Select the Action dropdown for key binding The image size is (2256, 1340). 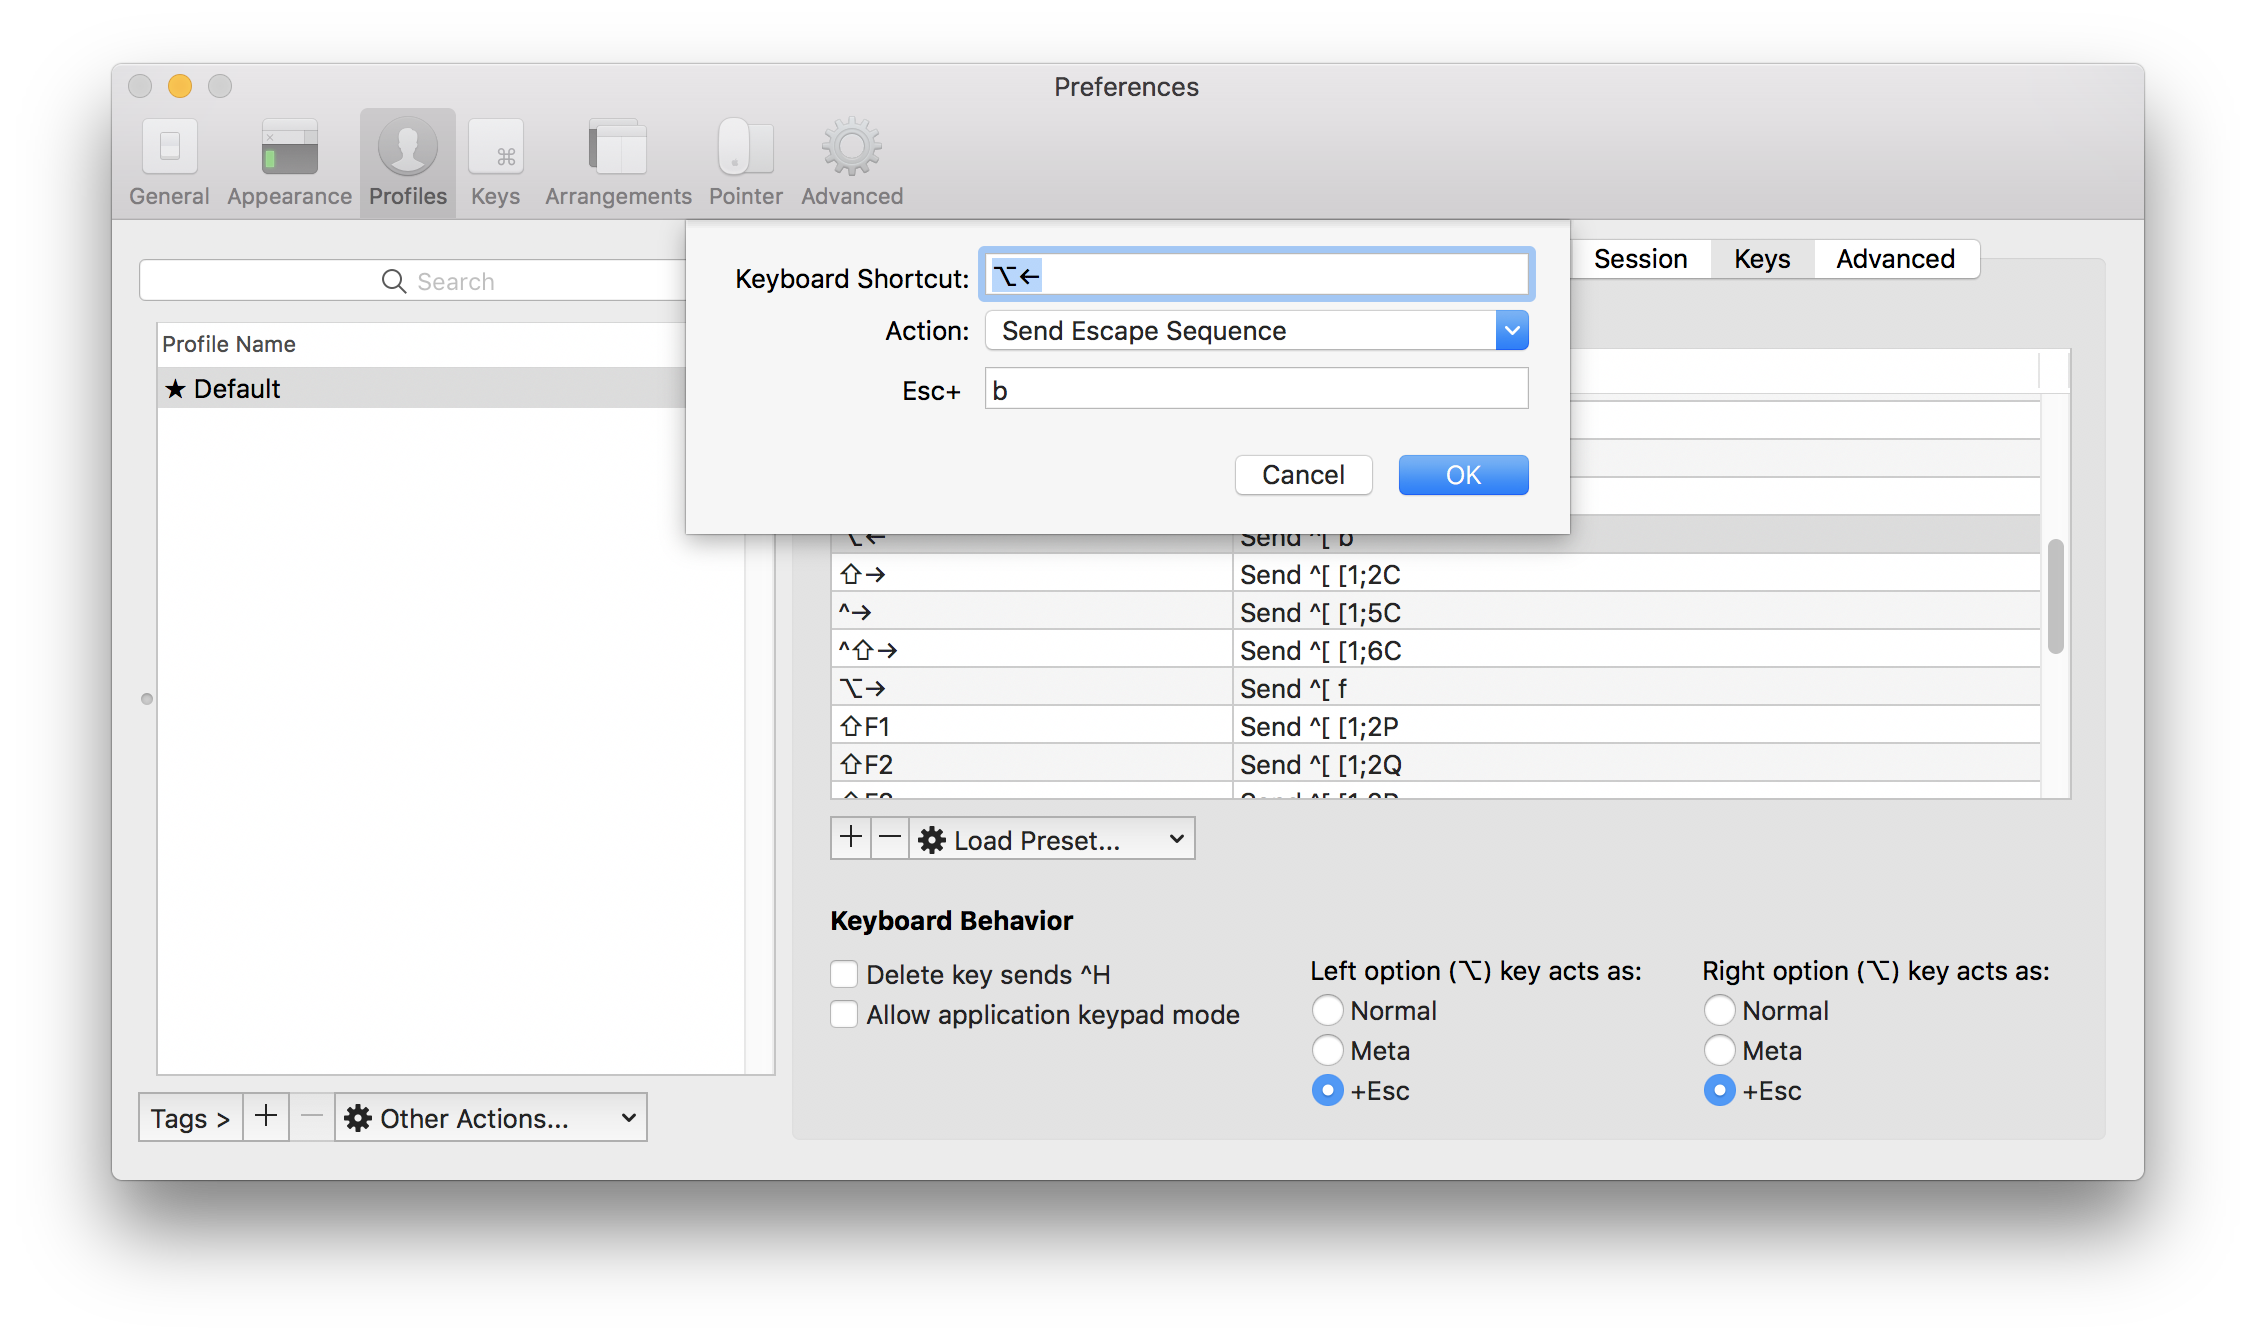pyautogui.click(x=1255, y=330)
